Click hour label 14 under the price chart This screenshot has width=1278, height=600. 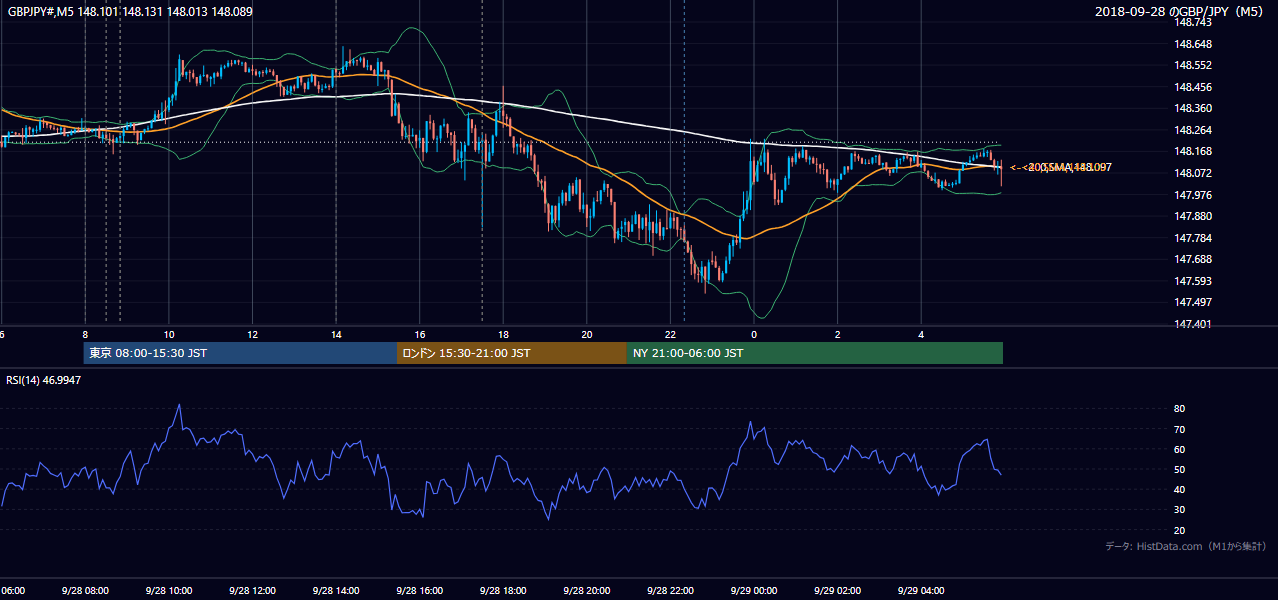(336, 334)
